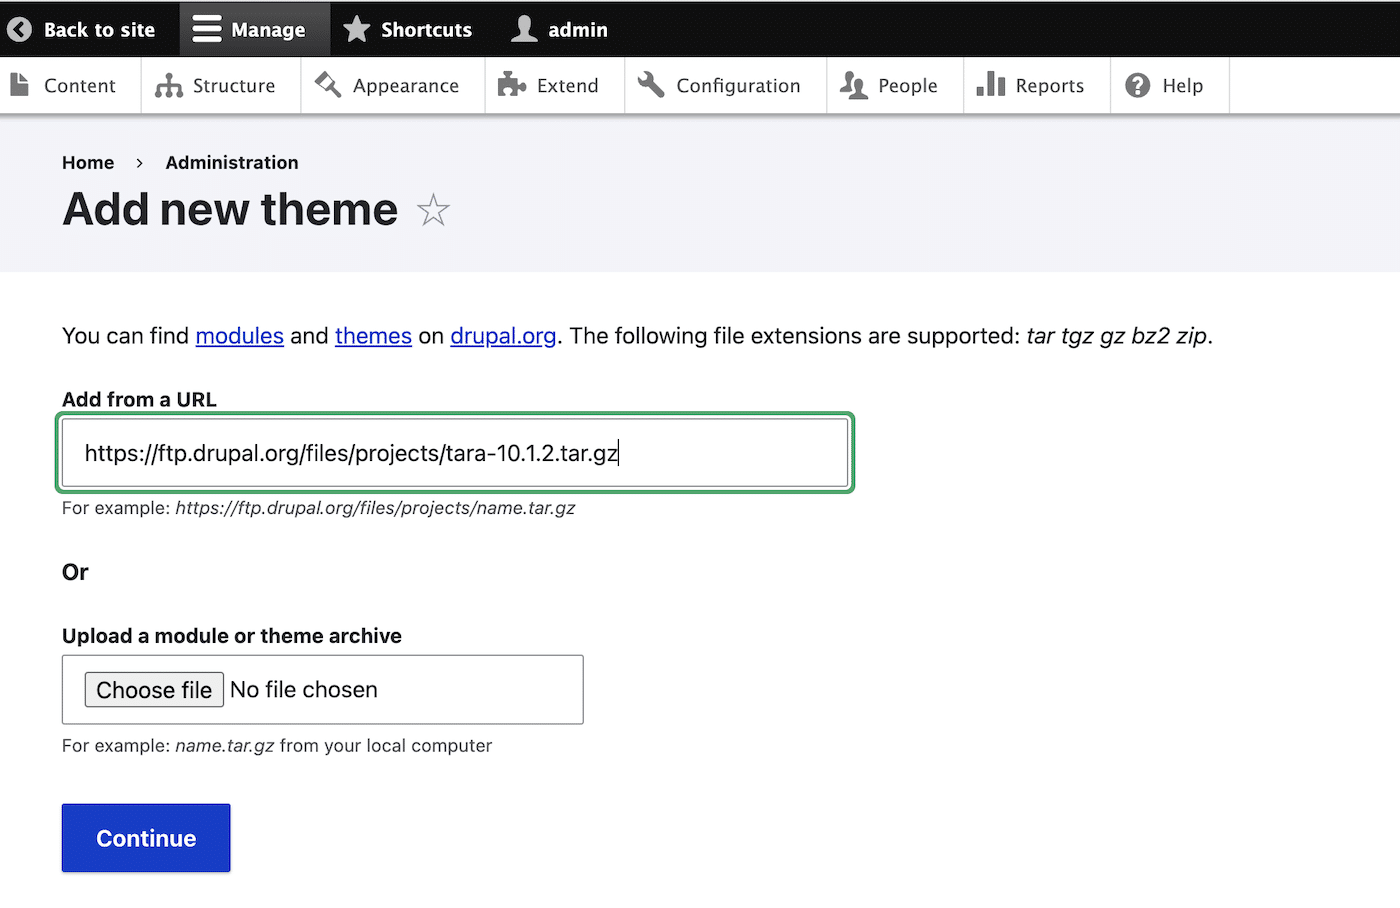Open the Manage menu

coord(254,29)
